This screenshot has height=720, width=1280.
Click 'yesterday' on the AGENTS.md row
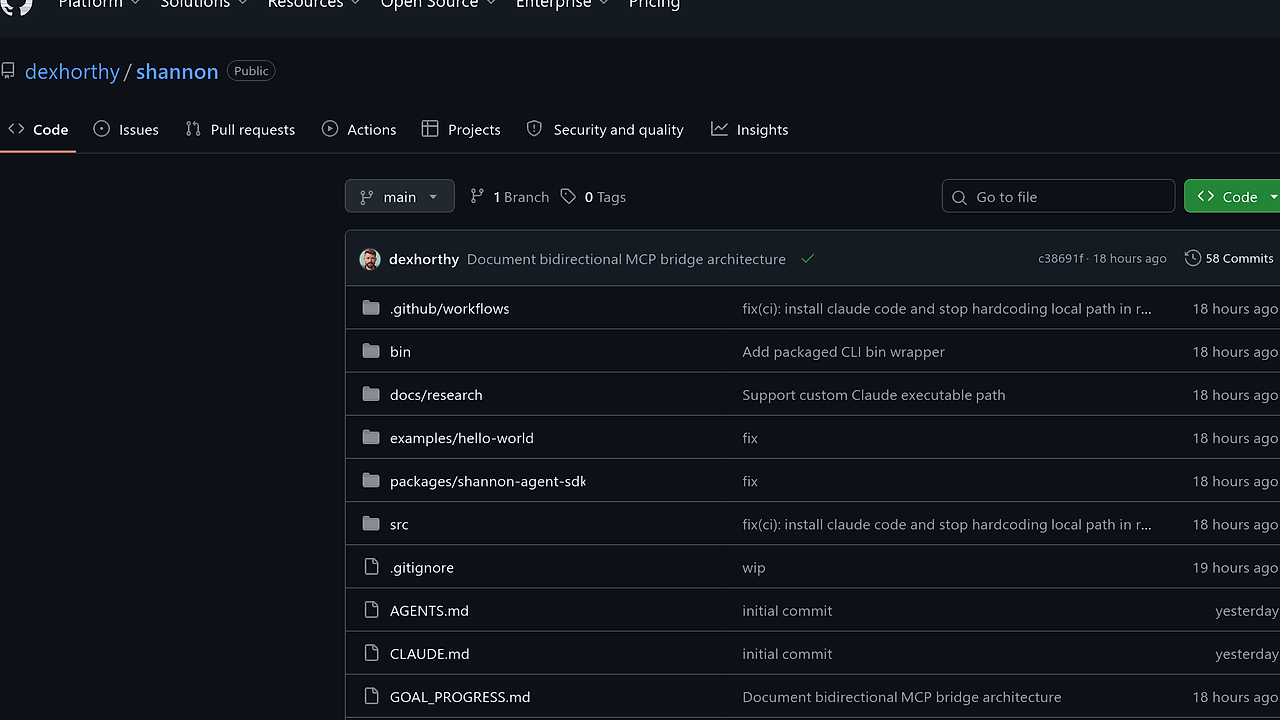(x=1246, y=610)
